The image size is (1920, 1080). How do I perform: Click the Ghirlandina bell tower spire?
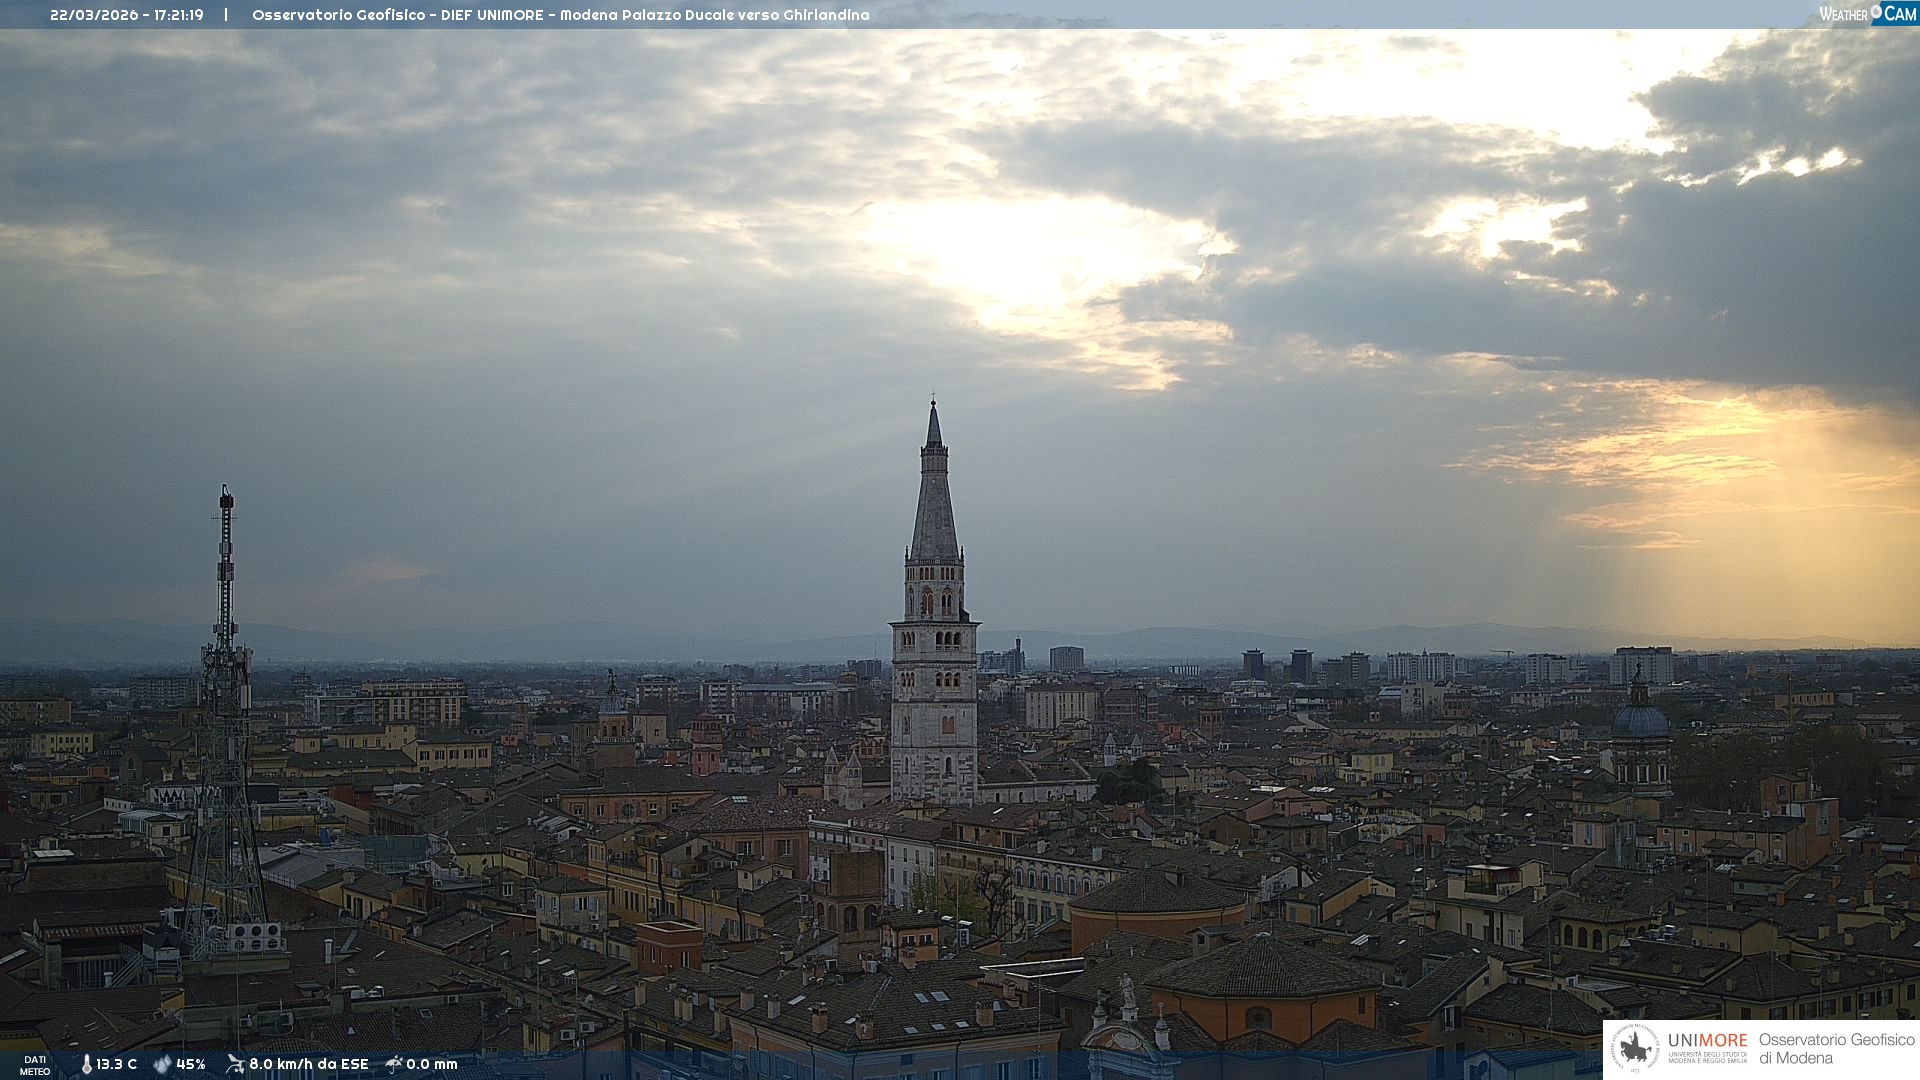pos(934,500)
